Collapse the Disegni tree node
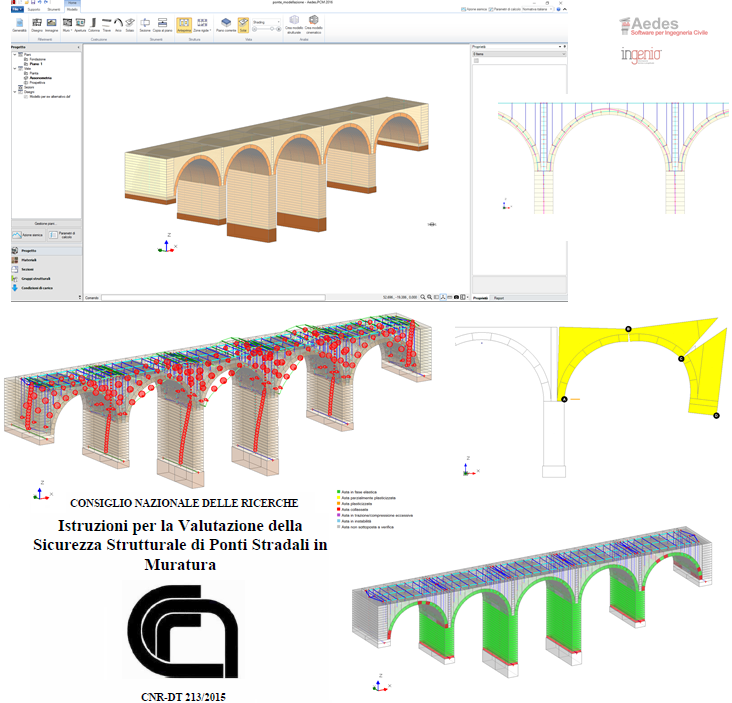Screen dimensions: 732x703 point(14,92)
